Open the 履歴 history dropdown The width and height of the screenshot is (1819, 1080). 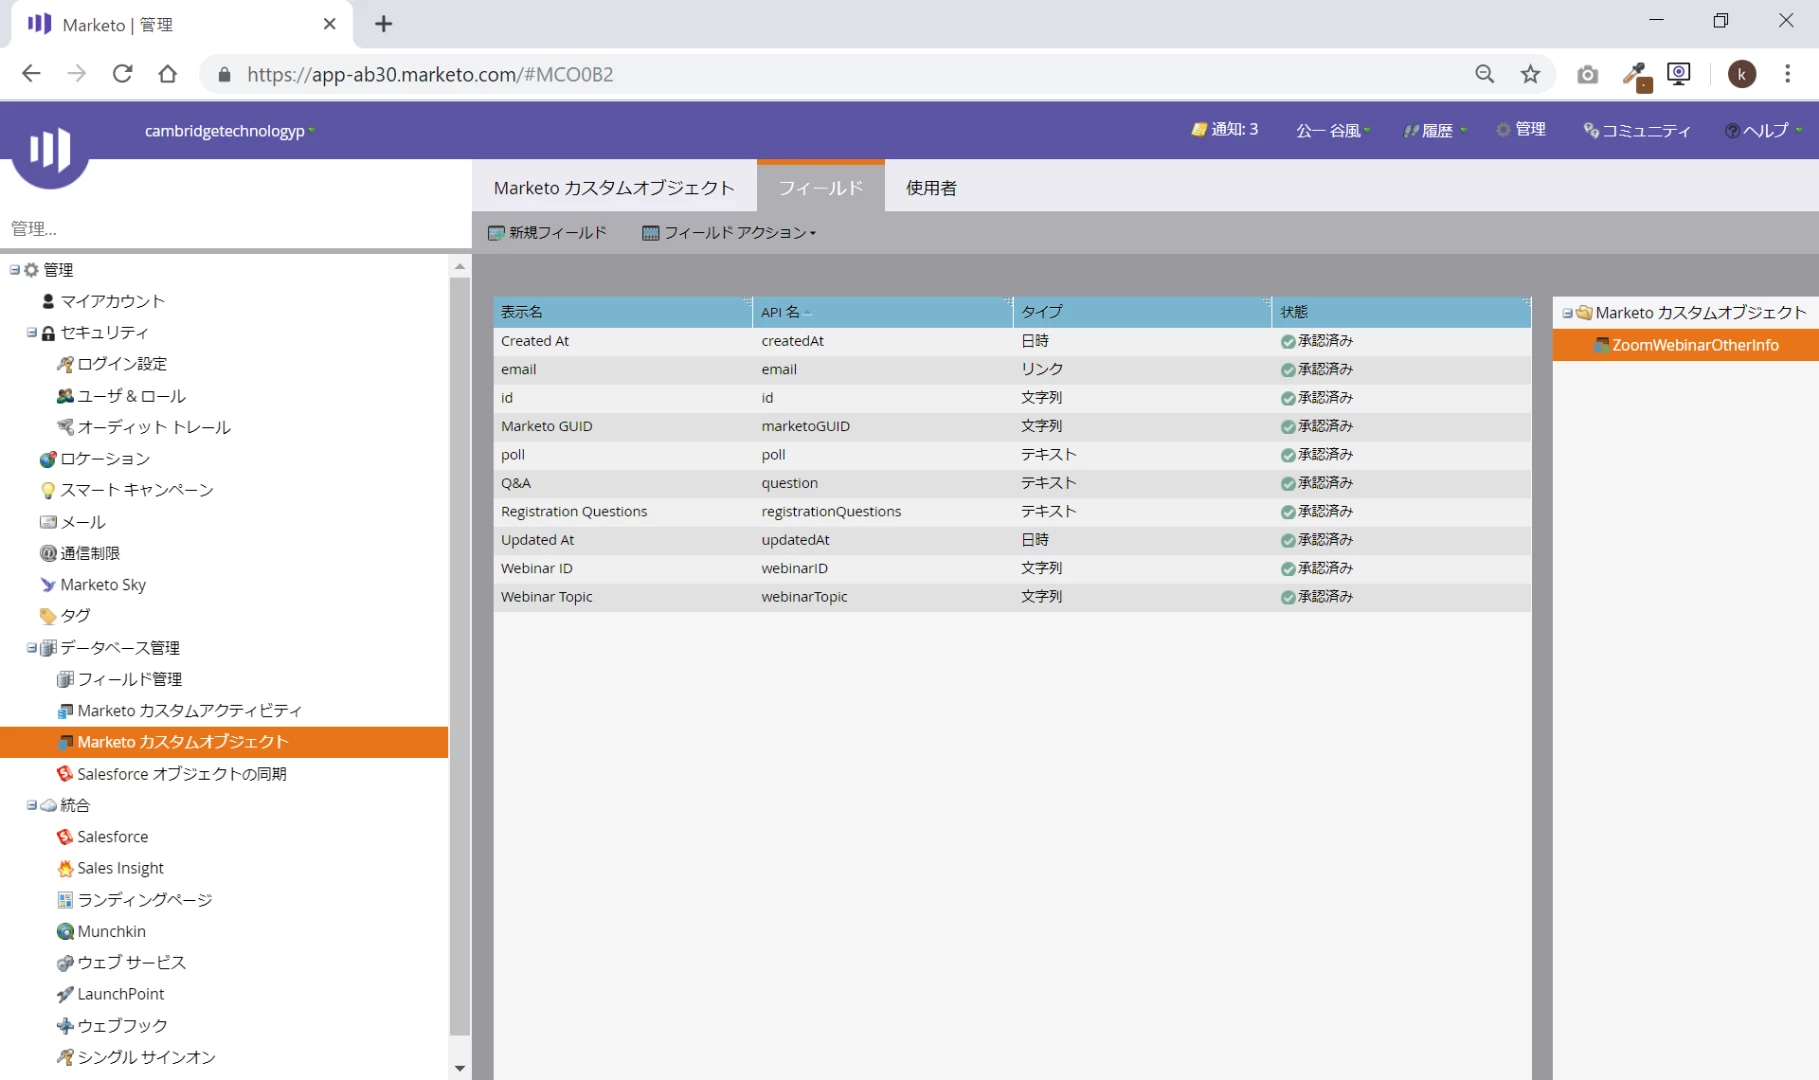pyautogui.click(x=1436, y=130)
